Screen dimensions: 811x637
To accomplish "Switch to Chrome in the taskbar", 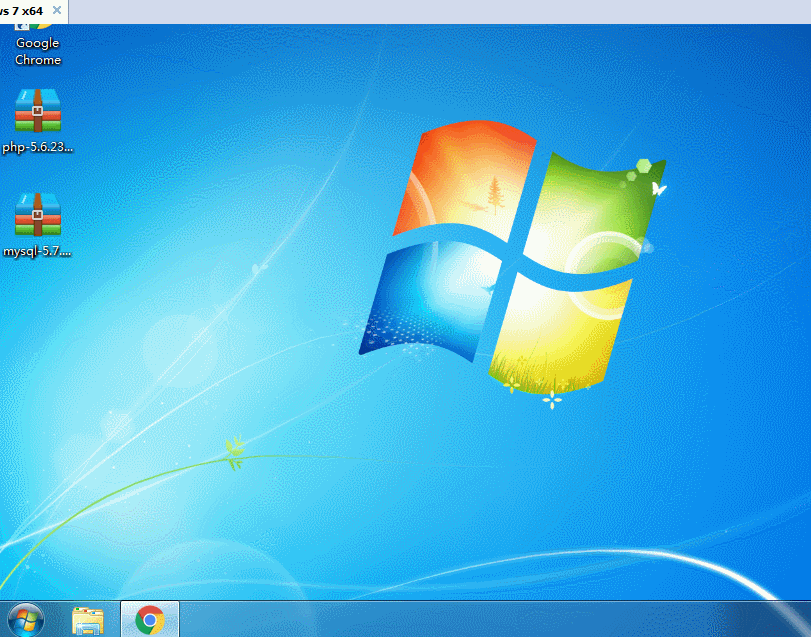I will coord(150,619).
